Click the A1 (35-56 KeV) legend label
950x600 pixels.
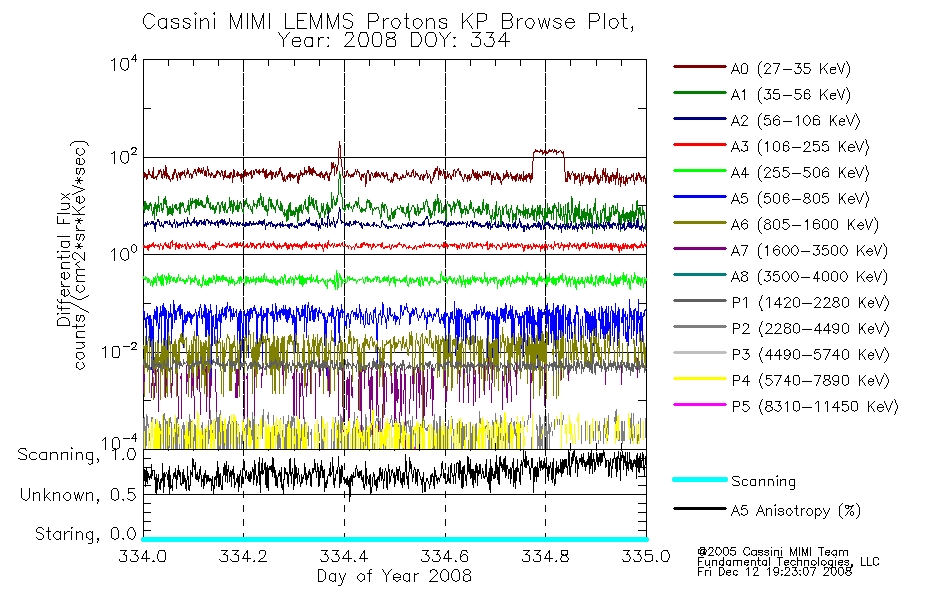click(791, 95)
